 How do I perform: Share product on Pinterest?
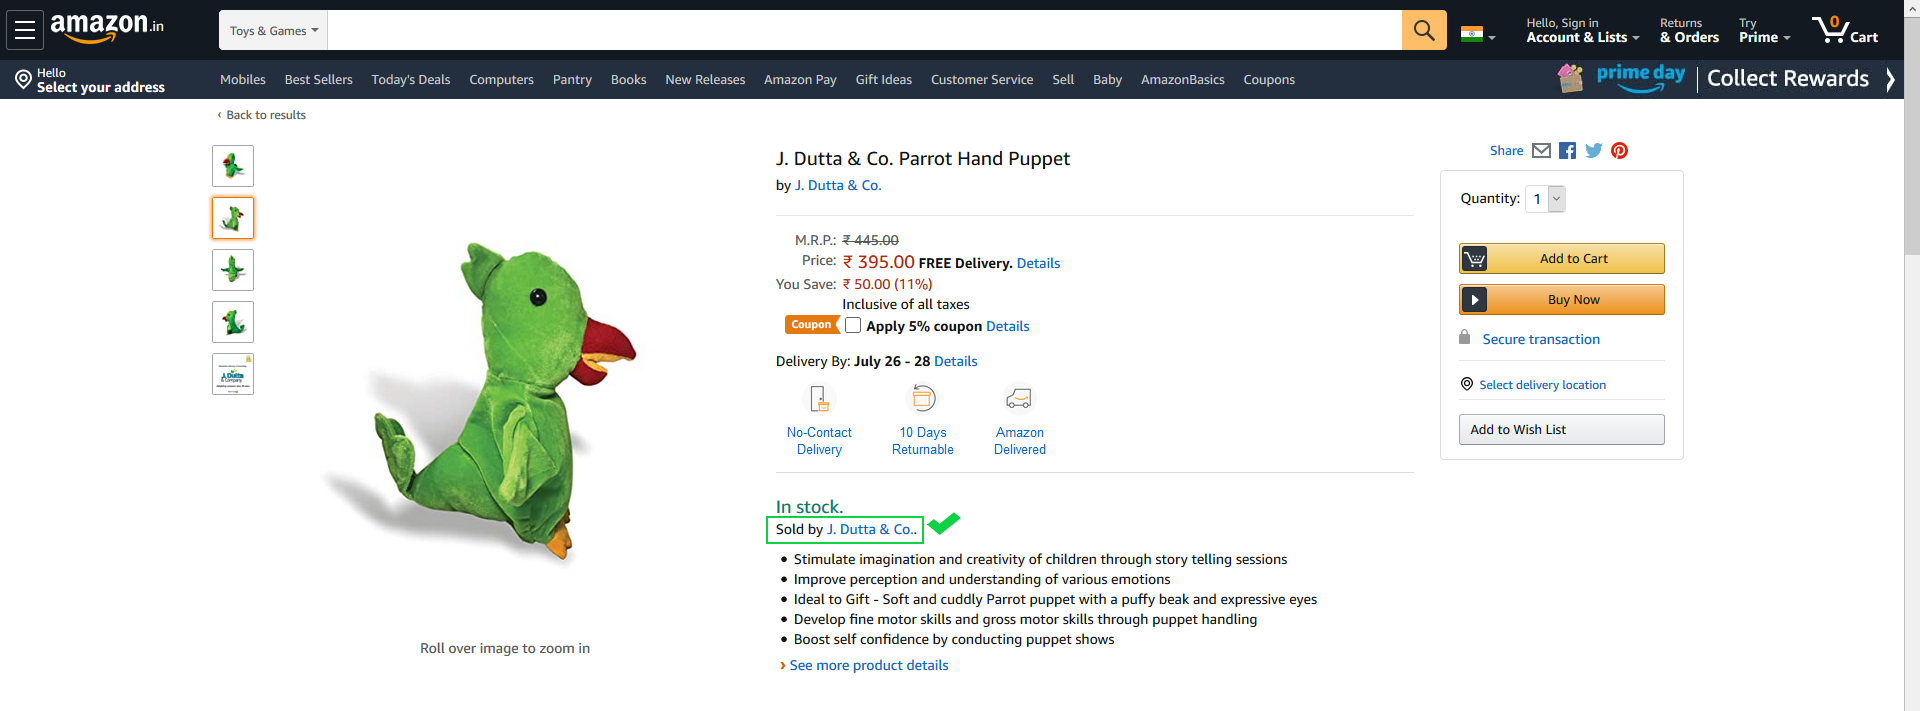1619,151
